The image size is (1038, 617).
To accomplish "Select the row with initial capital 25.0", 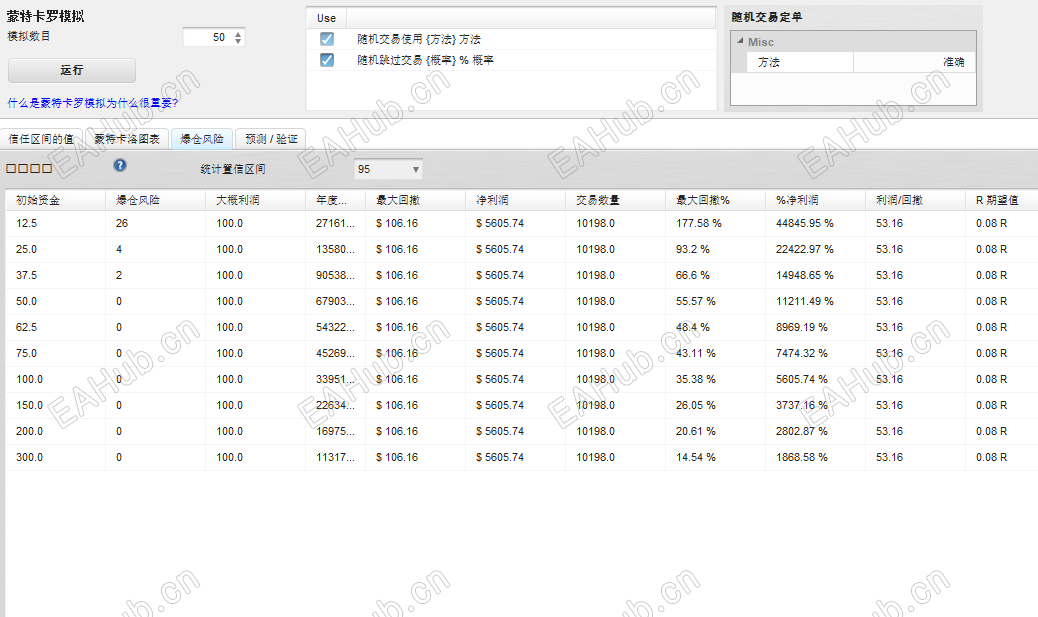I will point(522,250).
